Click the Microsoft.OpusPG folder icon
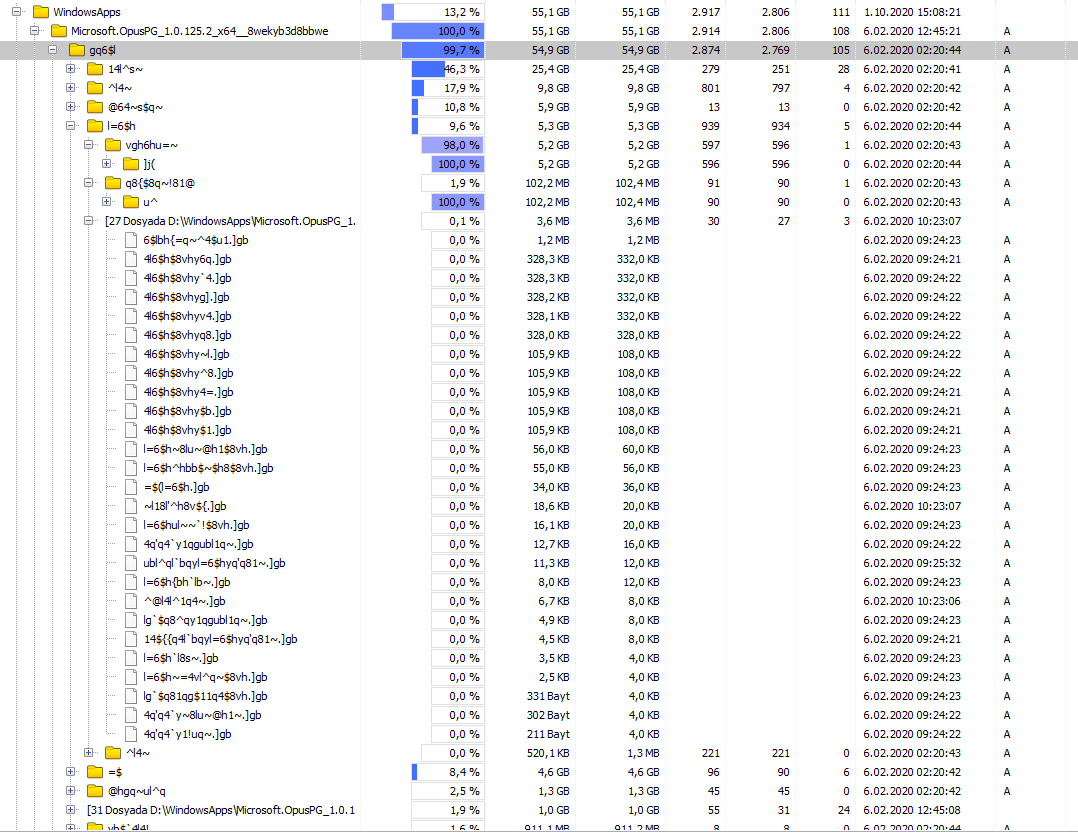Screen dimensions: 1078x832 59,31
